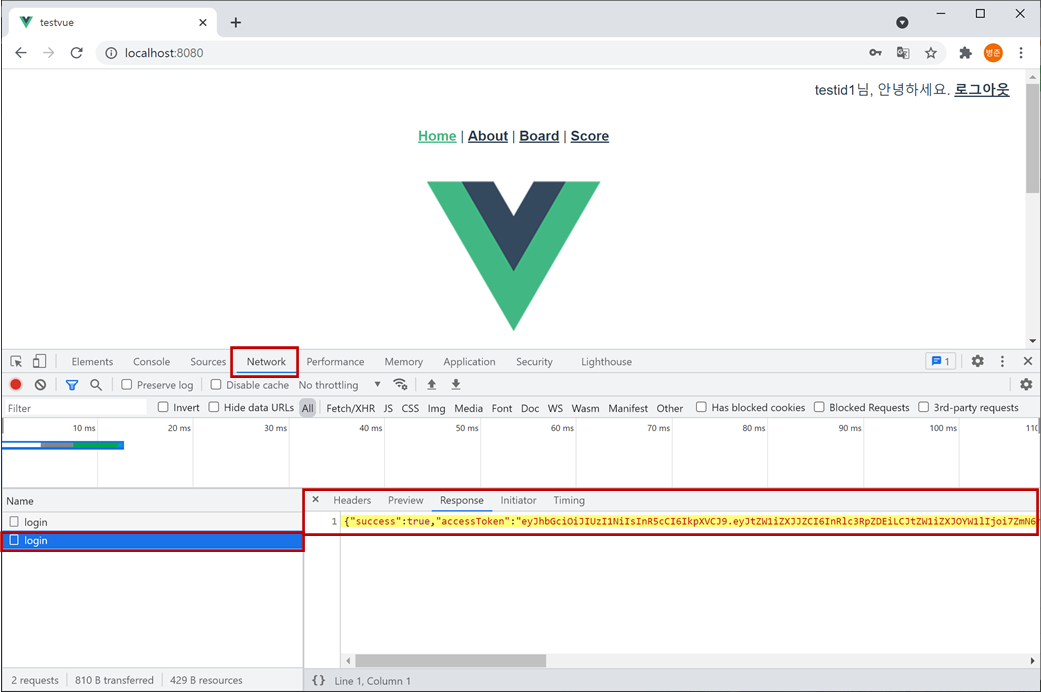This screenshot has height=692, width=1041.
Task: Show the request Preview tab
Action: tap(406, 500)
